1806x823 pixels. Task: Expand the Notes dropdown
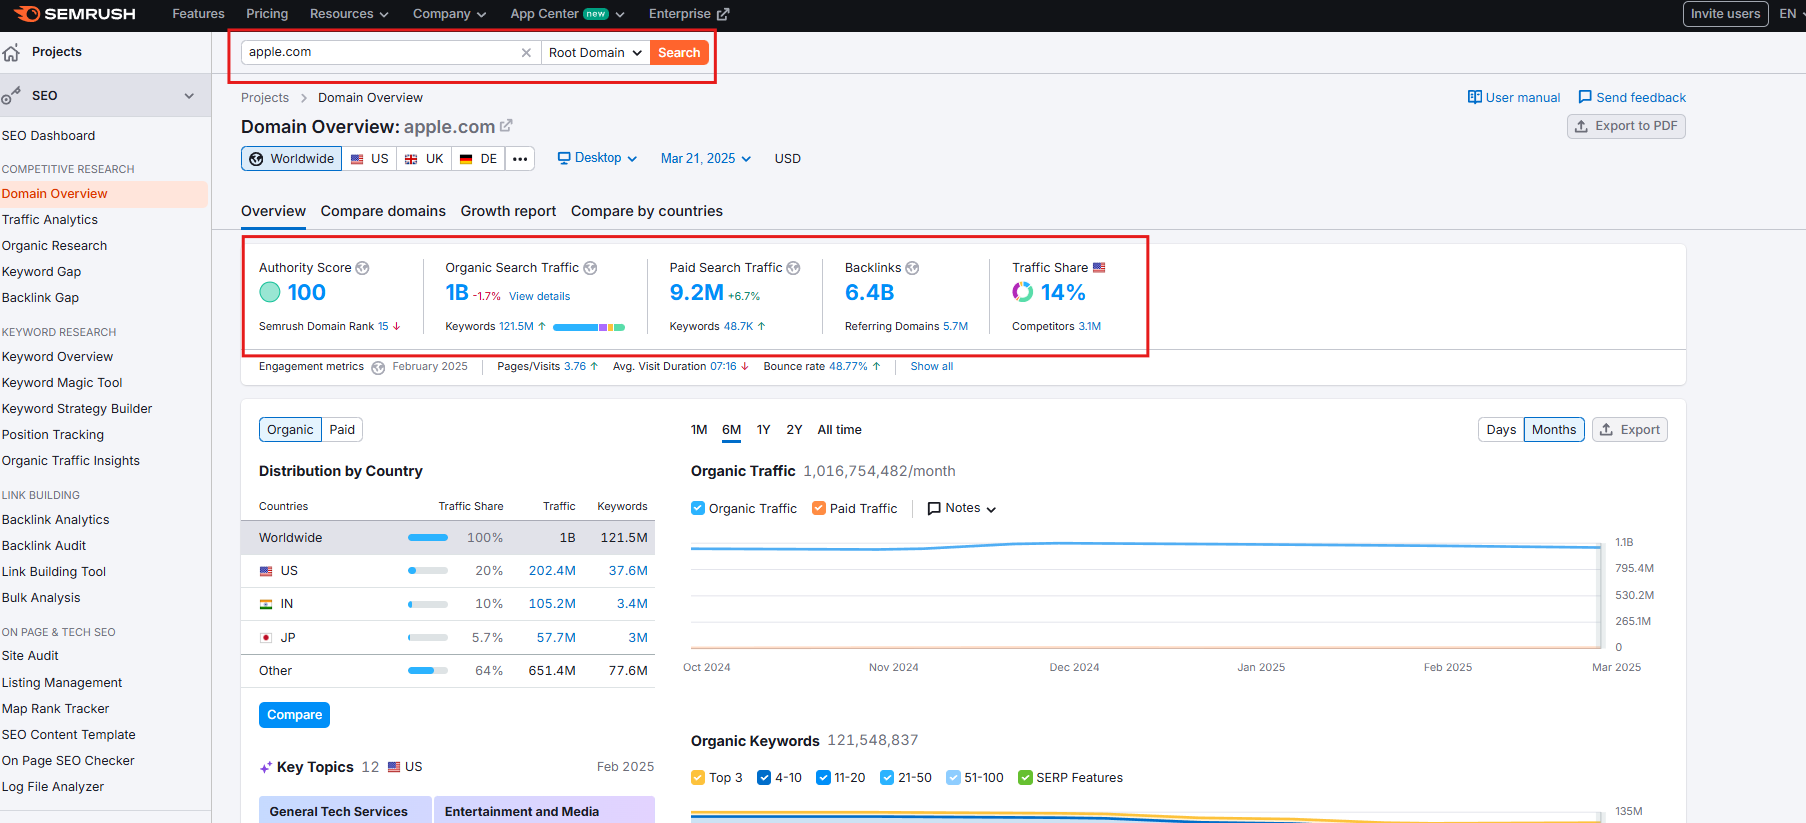[x=962, y=508]
